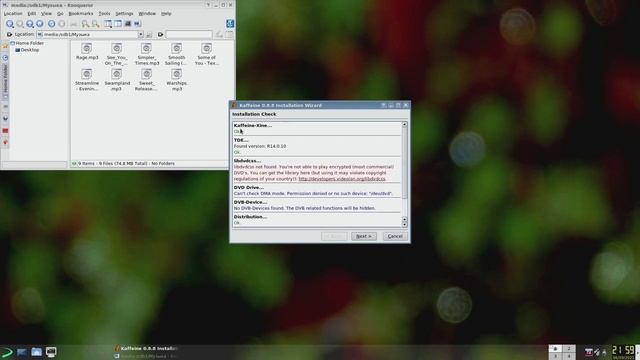Click Next in the Kaffeine wizard
640x360 pixels.
click(x=364, y=236)
